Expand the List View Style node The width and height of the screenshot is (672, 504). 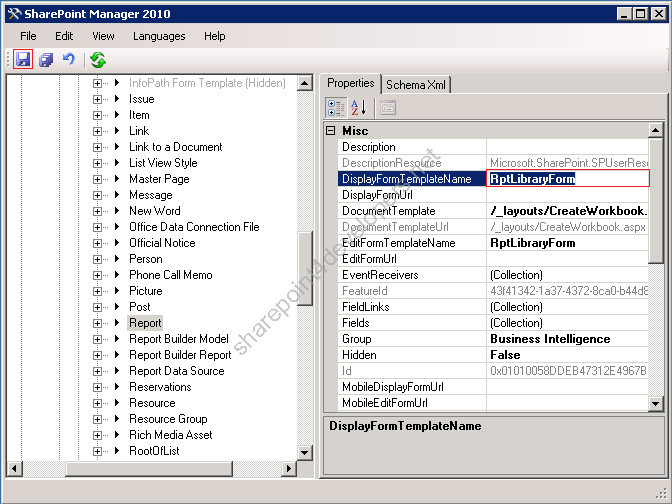[x=97, y=163]
